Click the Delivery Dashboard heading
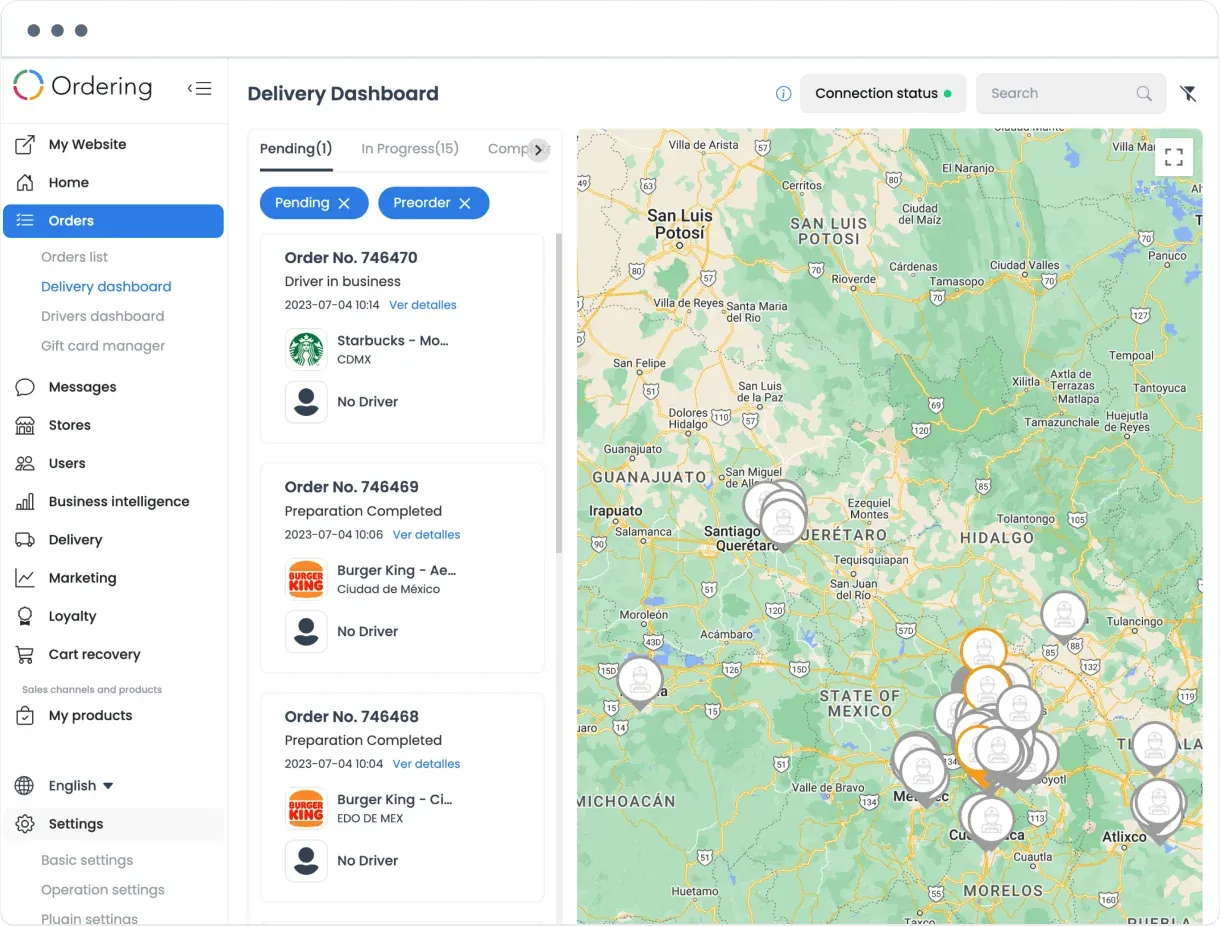 click(x=343, y=94)
